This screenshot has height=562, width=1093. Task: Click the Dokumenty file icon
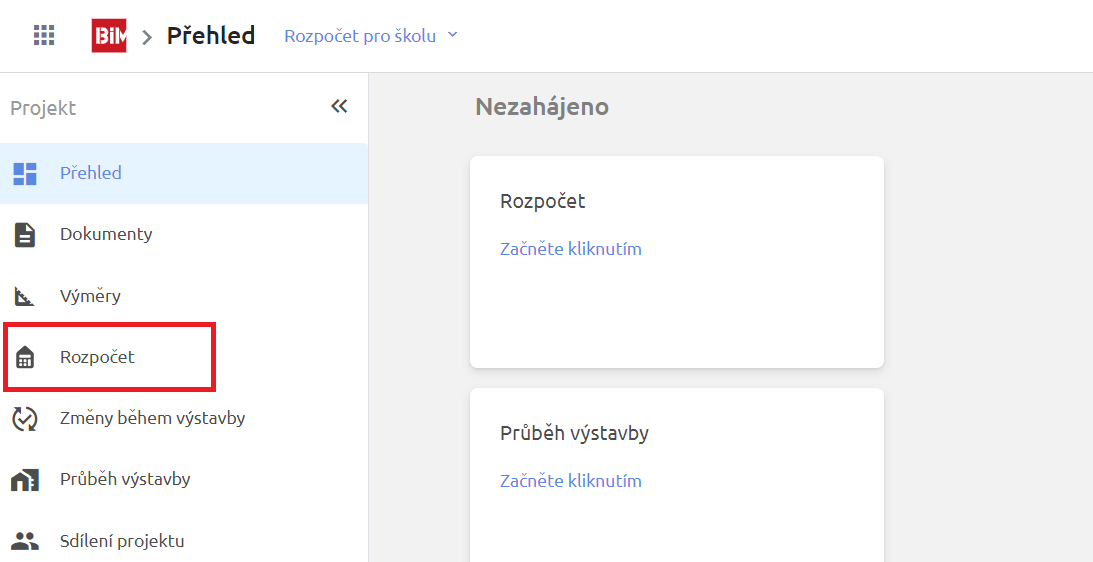tap(25, 235)
